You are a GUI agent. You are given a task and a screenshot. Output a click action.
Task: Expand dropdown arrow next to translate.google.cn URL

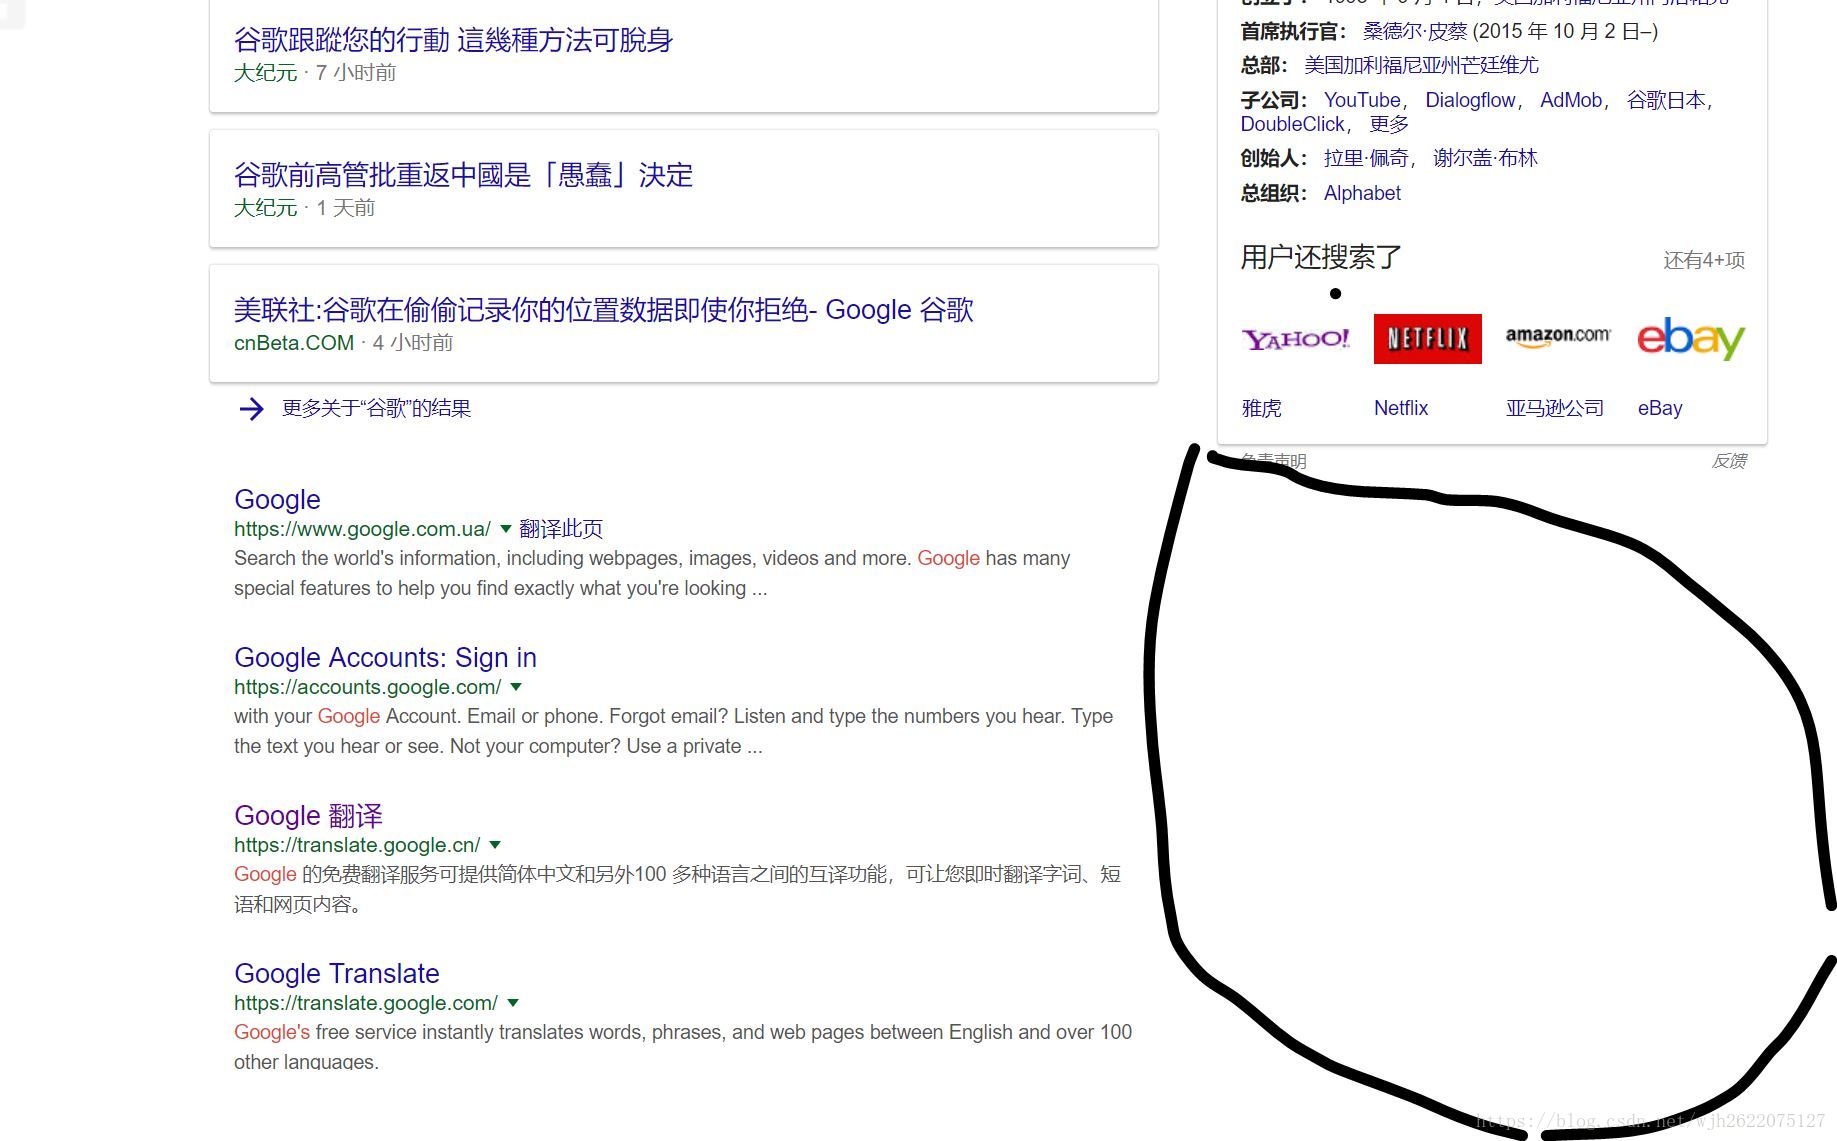click(495, 845)
